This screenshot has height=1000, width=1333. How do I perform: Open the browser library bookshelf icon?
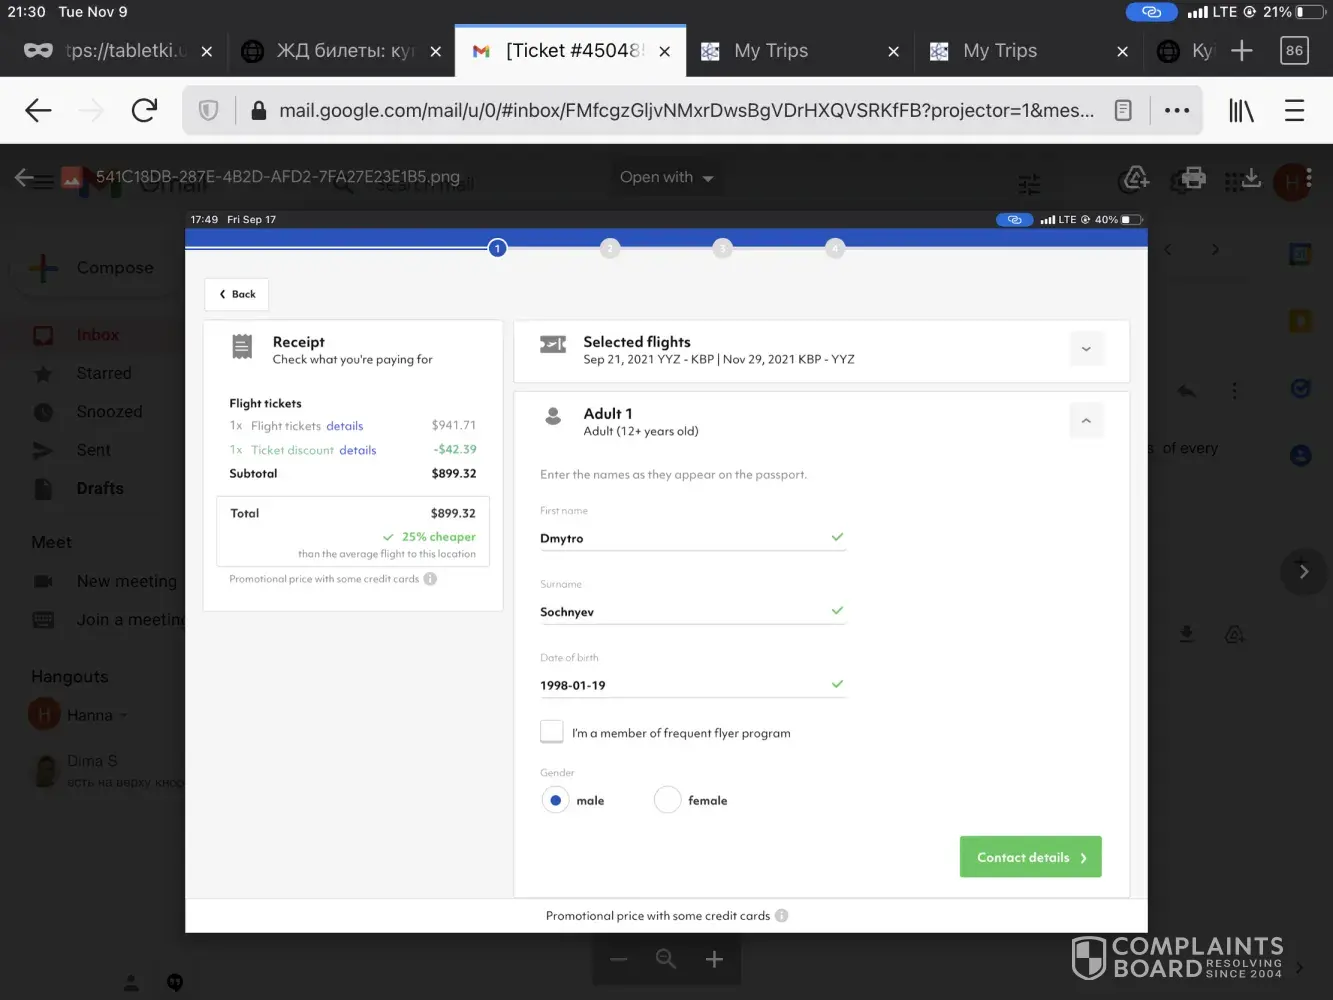click(x=1241, y=110)
